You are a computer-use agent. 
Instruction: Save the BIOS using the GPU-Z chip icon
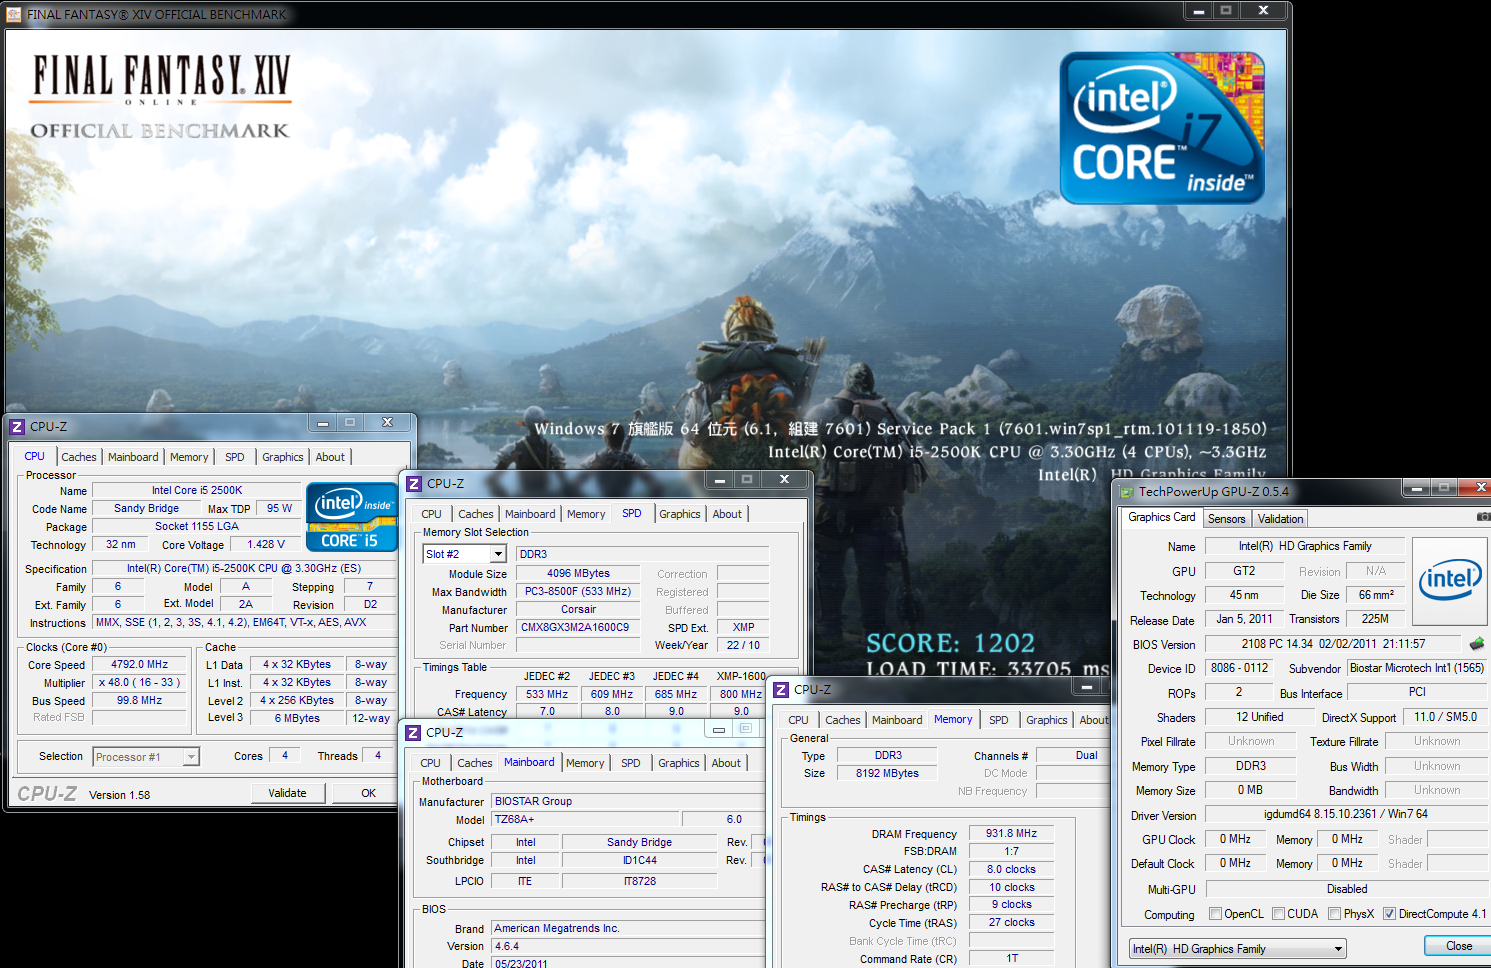tap(1477, 644)
